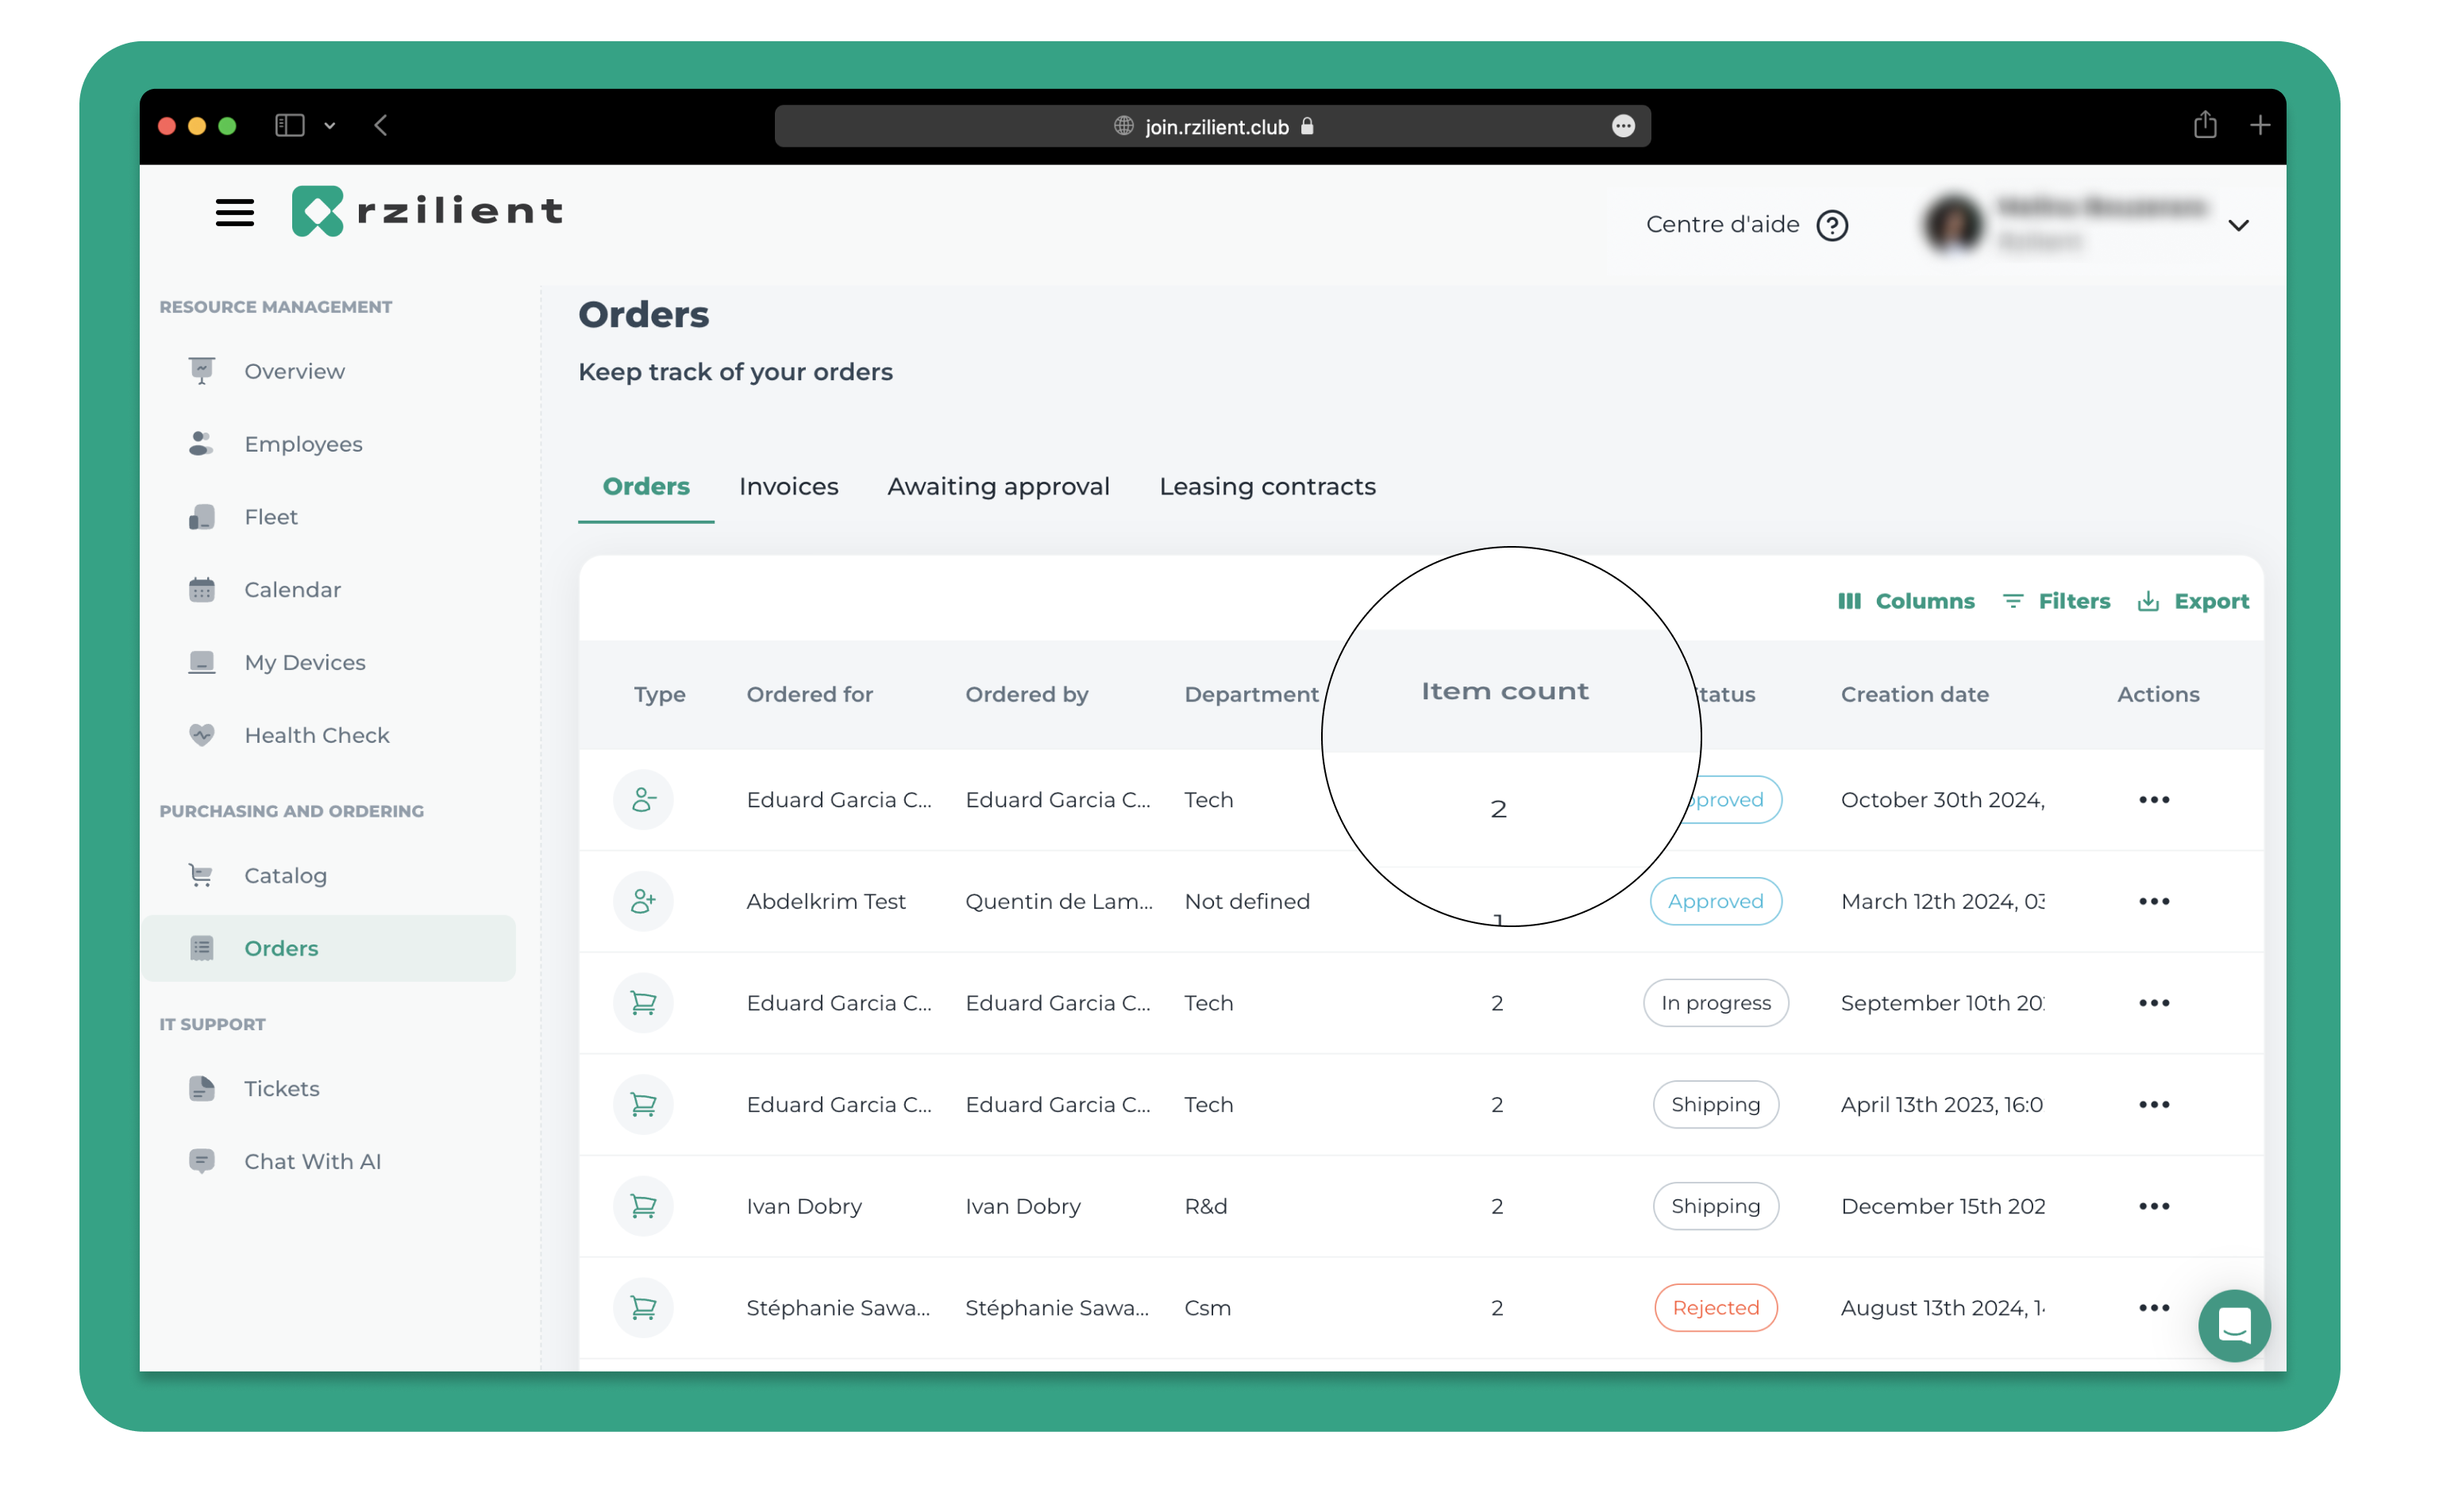
Task: Click Safari's share icon
Action: click(2204, 126)
